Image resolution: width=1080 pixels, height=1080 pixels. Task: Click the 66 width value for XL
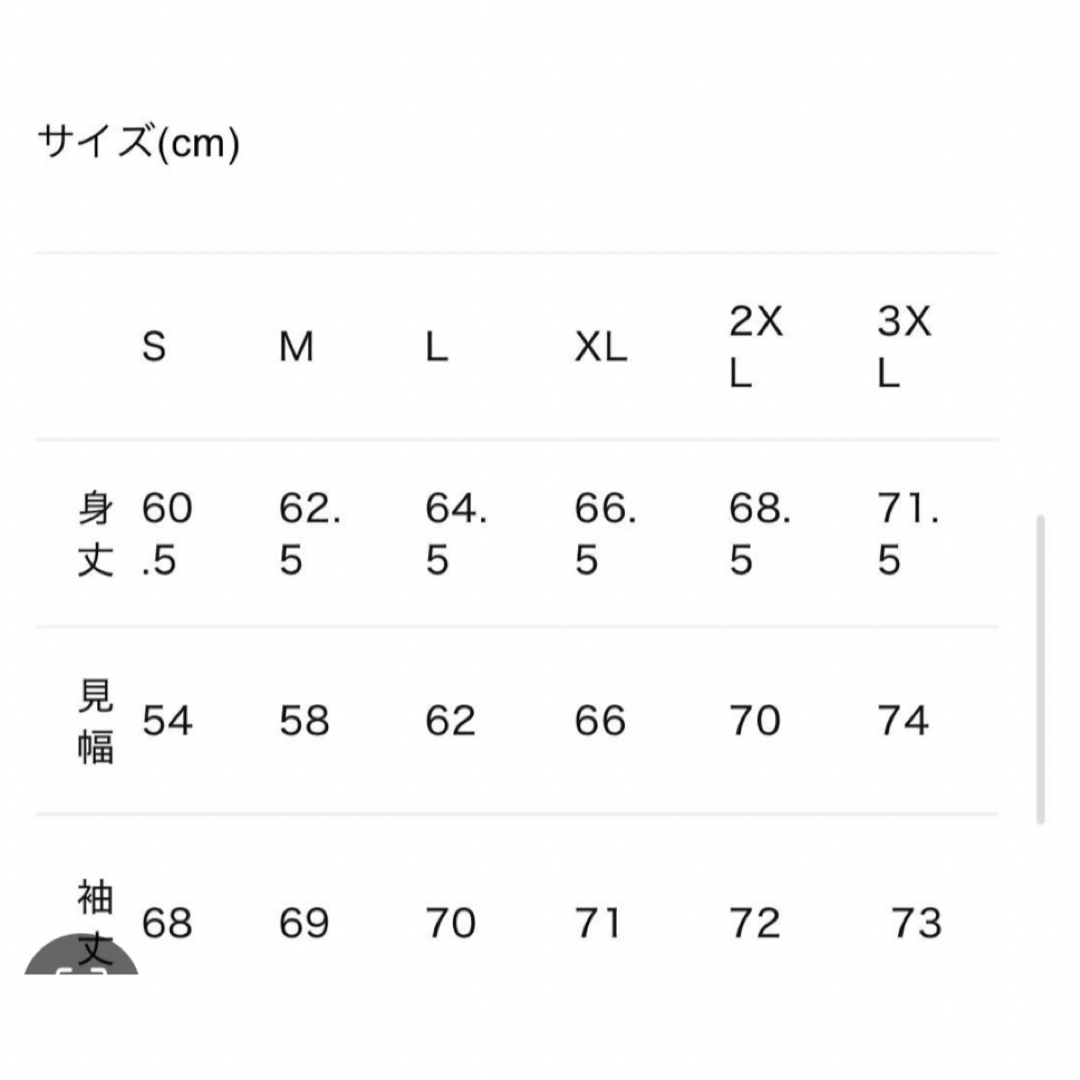(600, 721)
